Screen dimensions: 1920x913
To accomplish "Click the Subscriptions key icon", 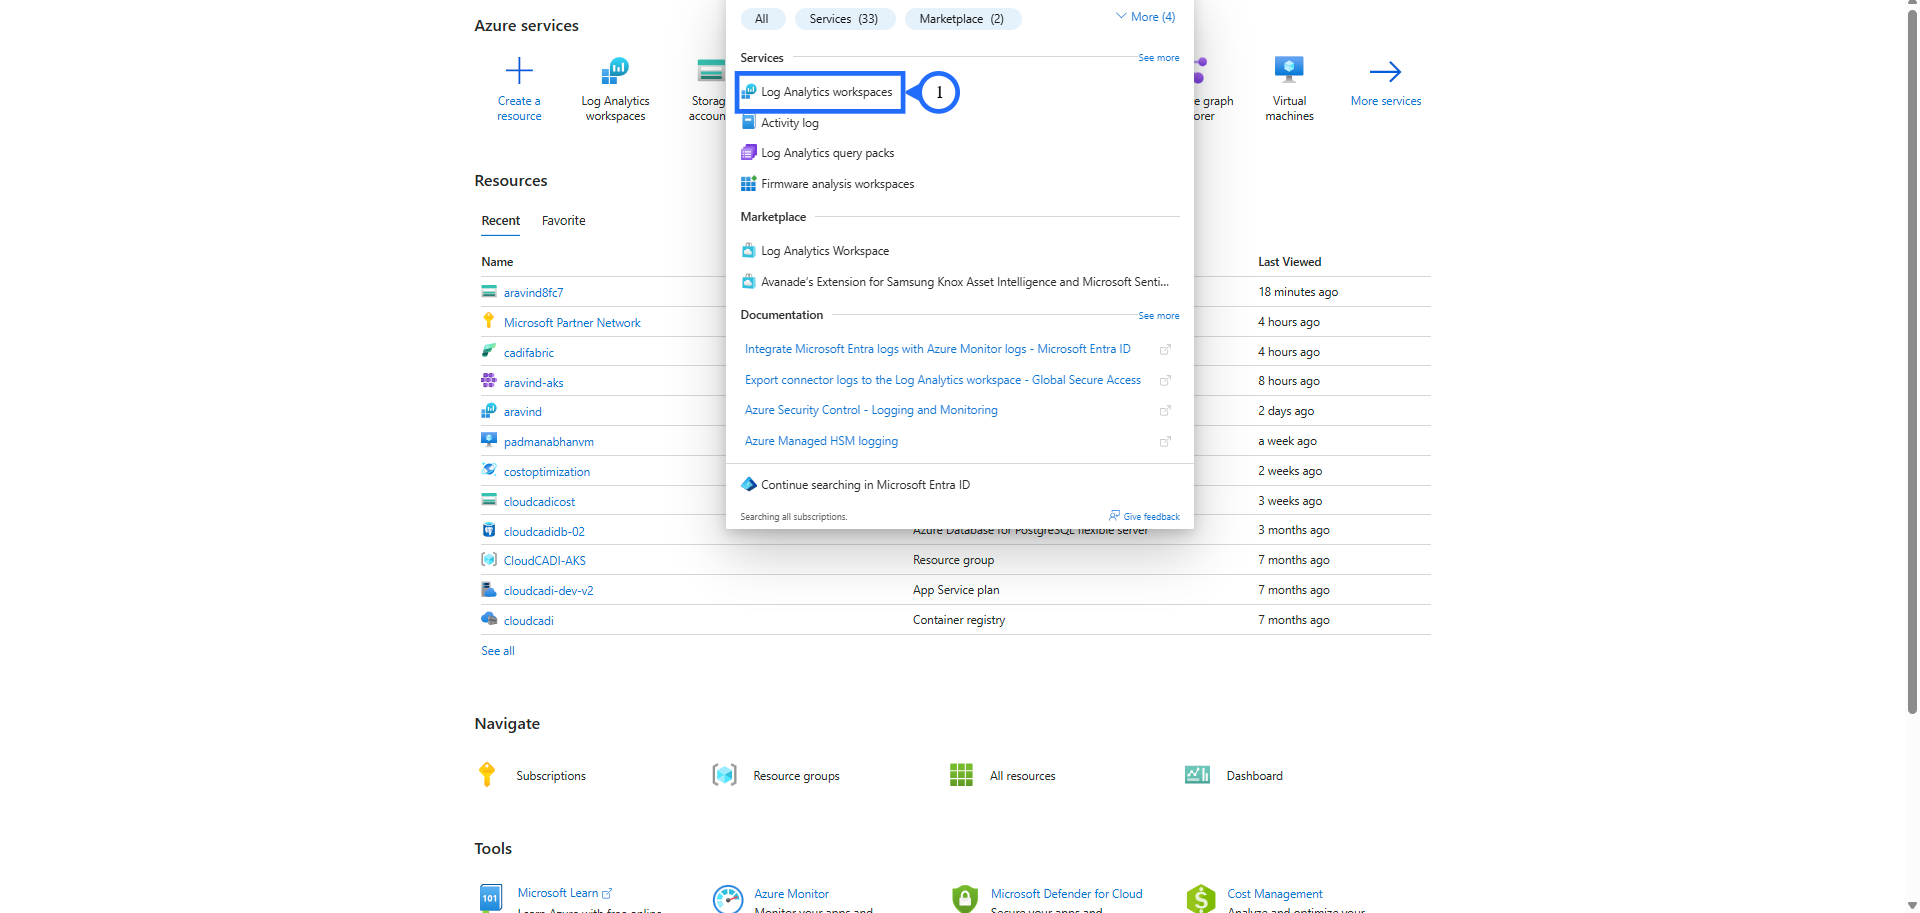I will [487, 775].
